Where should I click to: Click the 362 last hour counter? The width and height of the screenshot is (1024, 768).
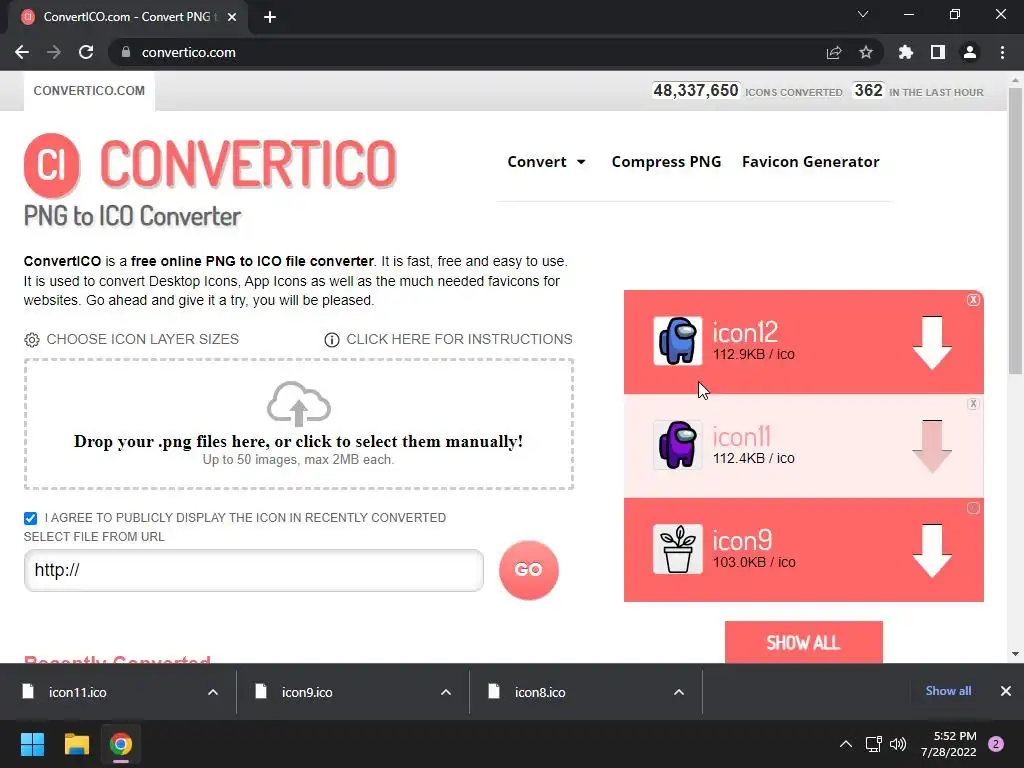[x=869, y=91]
